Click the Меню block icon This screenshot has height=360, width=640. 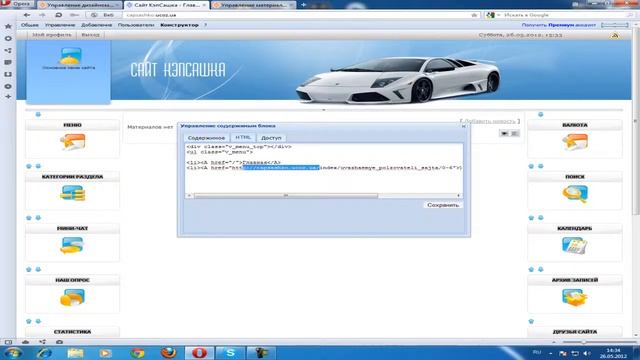73,142
